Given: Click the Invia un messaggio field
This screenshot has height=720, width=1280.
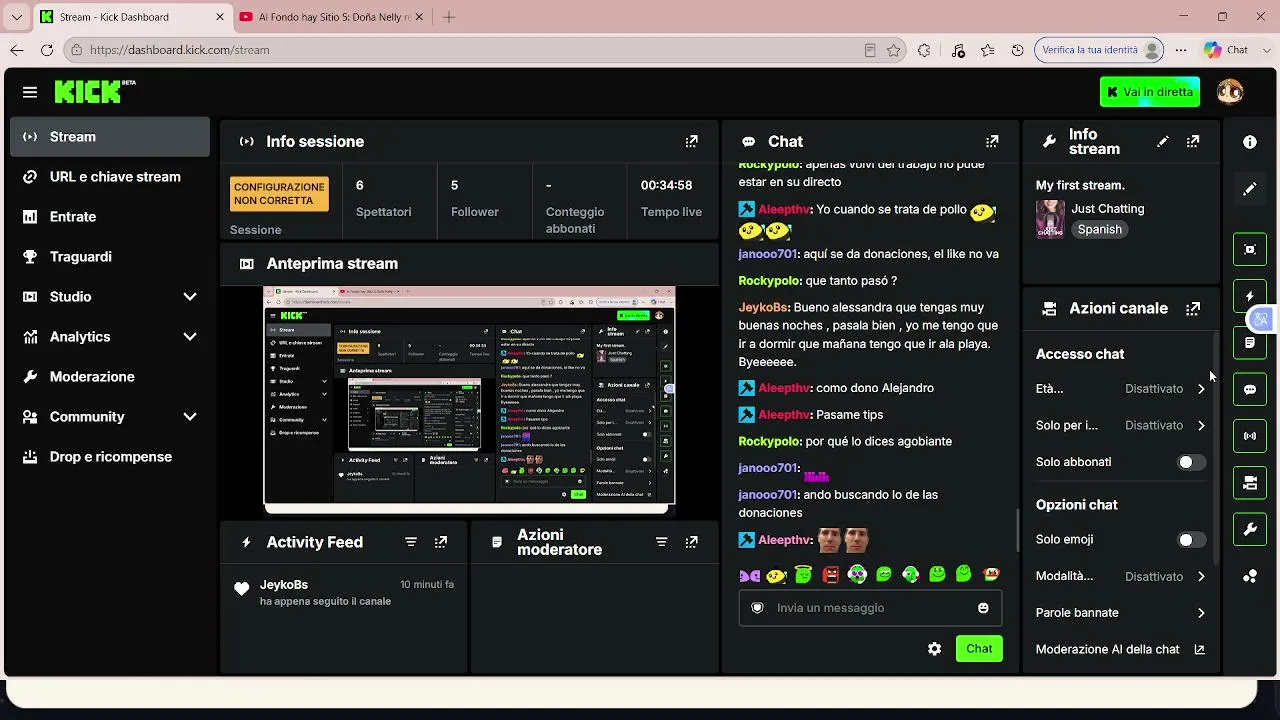Looking at the screenshot, I should pos(870,608).
